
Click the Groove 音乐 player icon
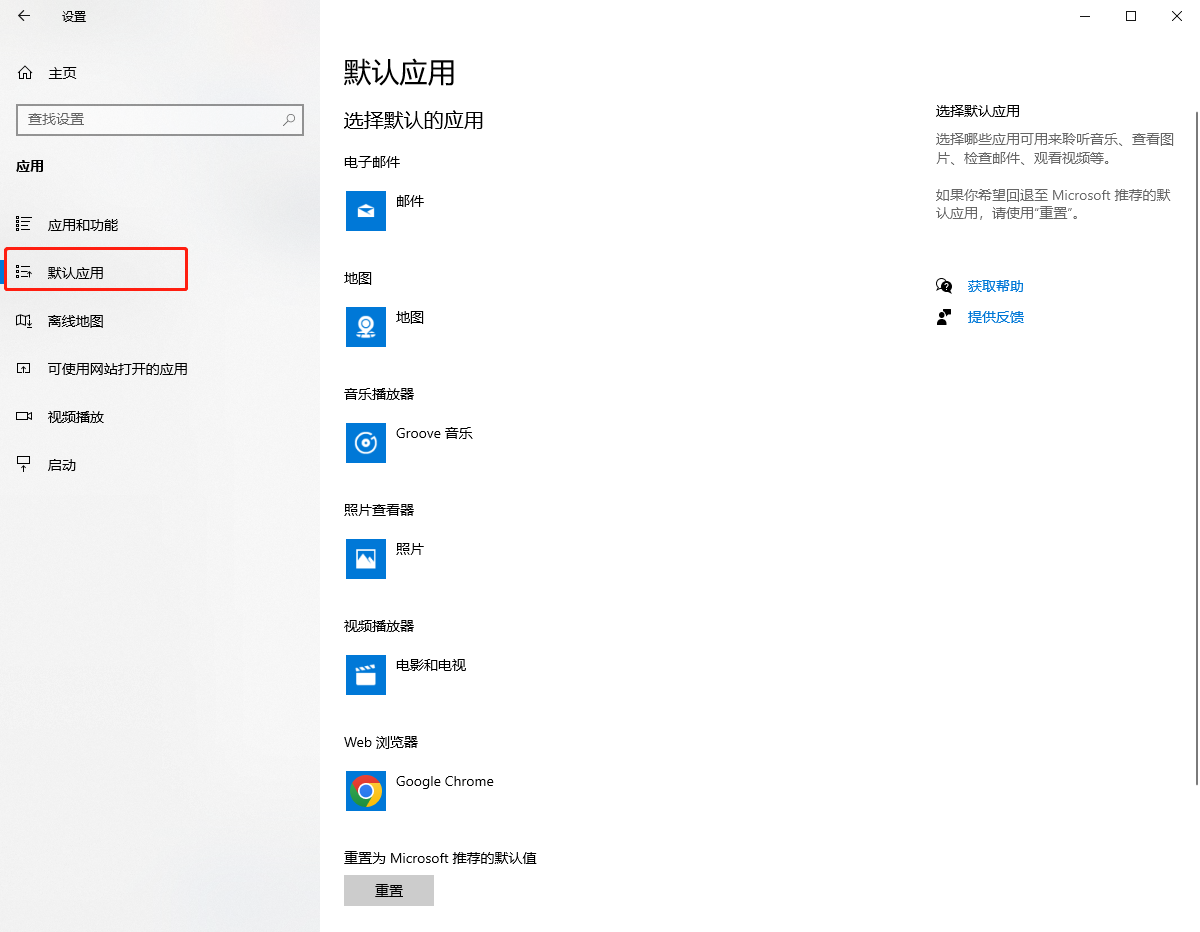(365, 443)
